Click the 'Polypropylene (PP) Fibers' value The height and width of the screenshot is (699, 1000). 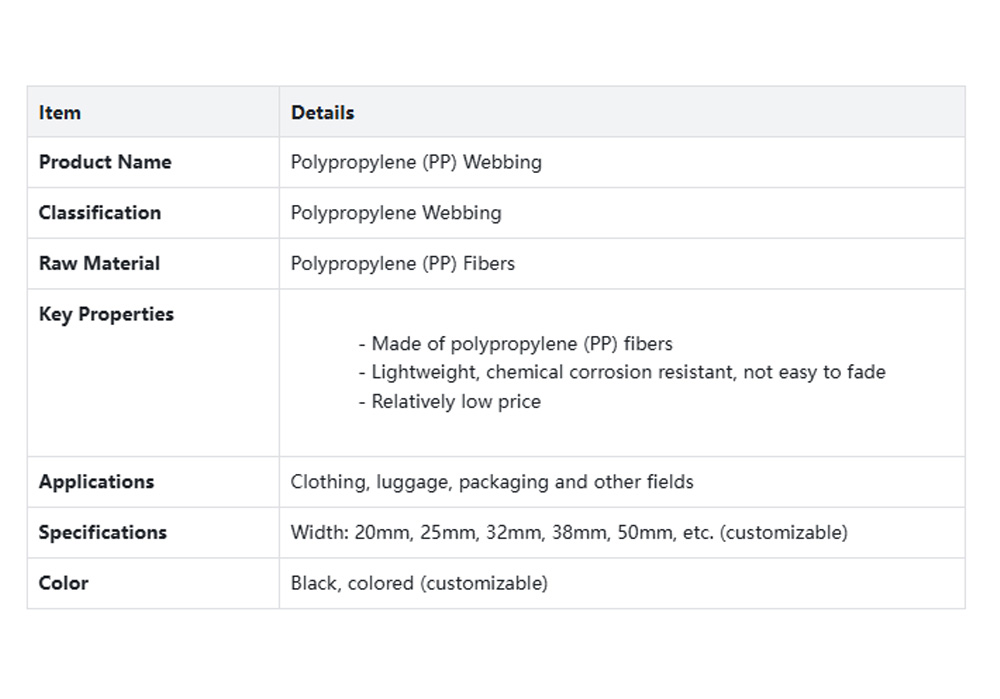(403, 264)
